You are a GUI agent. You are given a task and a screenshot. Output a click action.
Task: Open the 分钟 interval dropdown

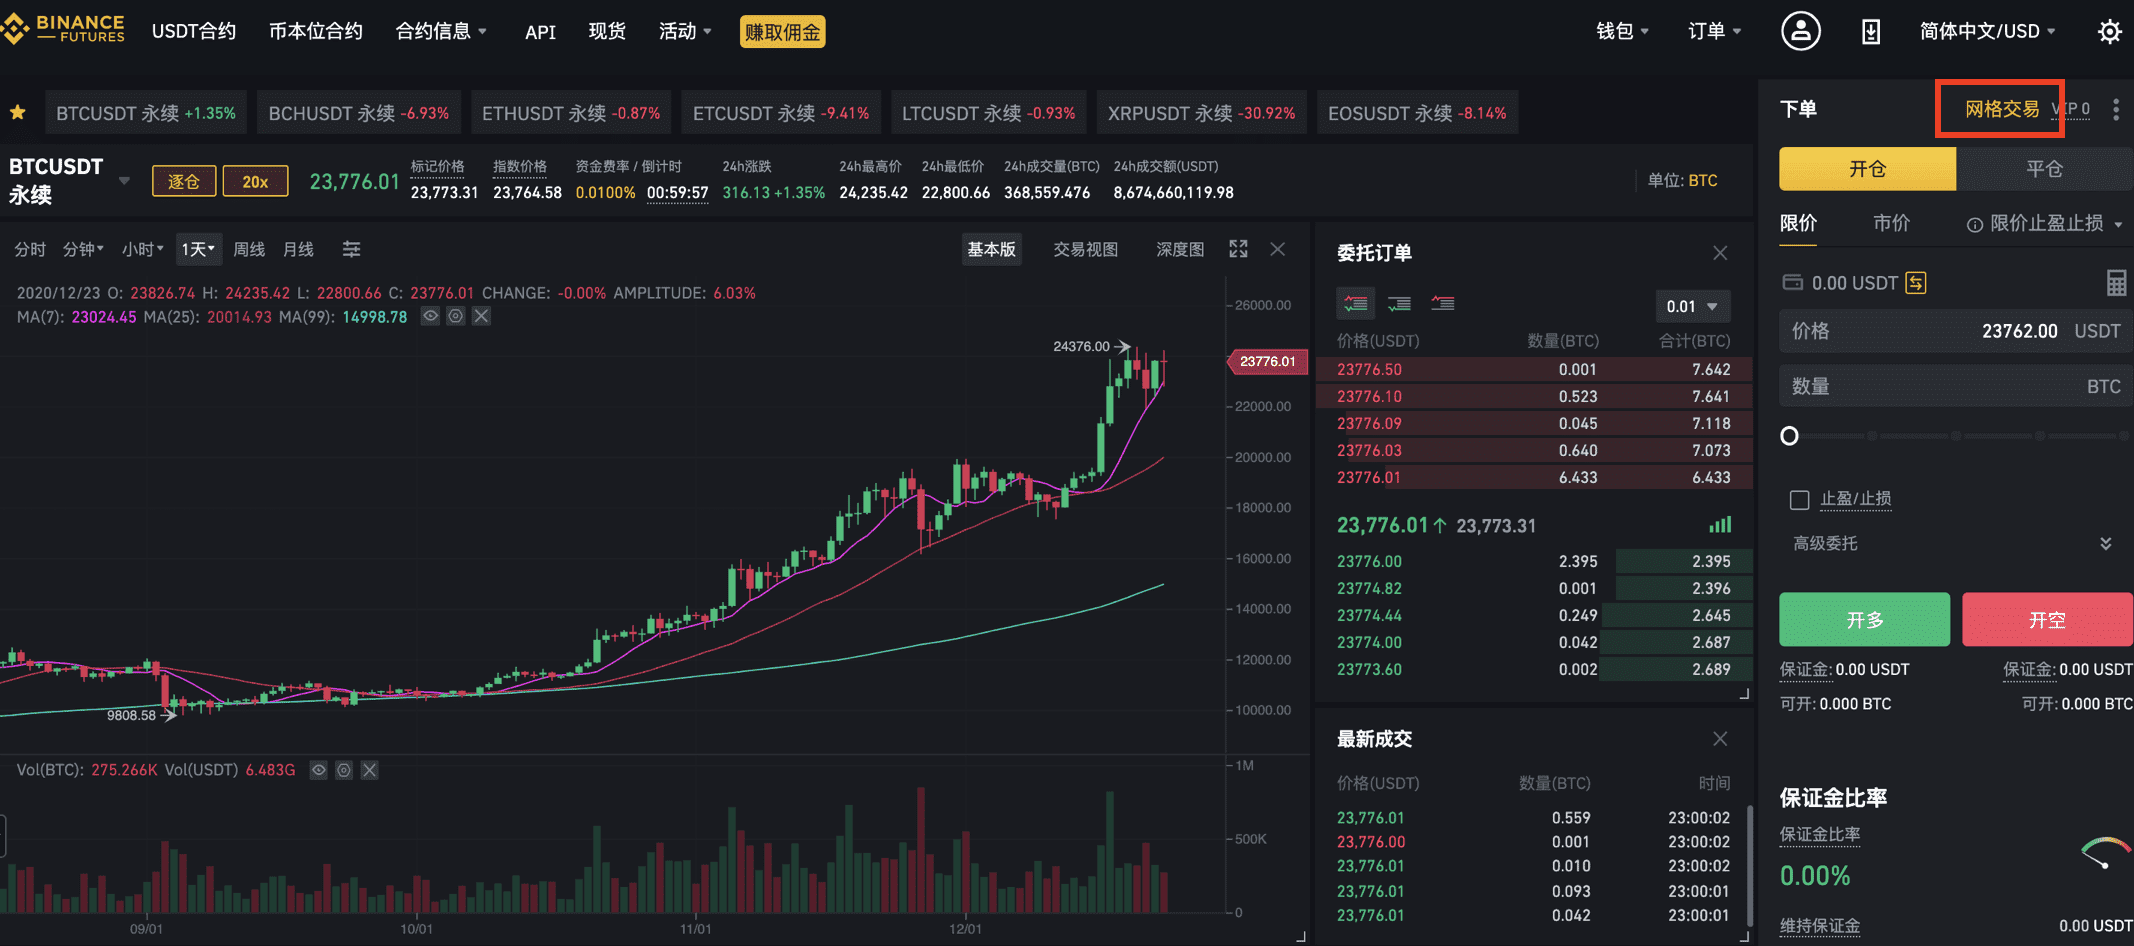[x=83, y=249]
